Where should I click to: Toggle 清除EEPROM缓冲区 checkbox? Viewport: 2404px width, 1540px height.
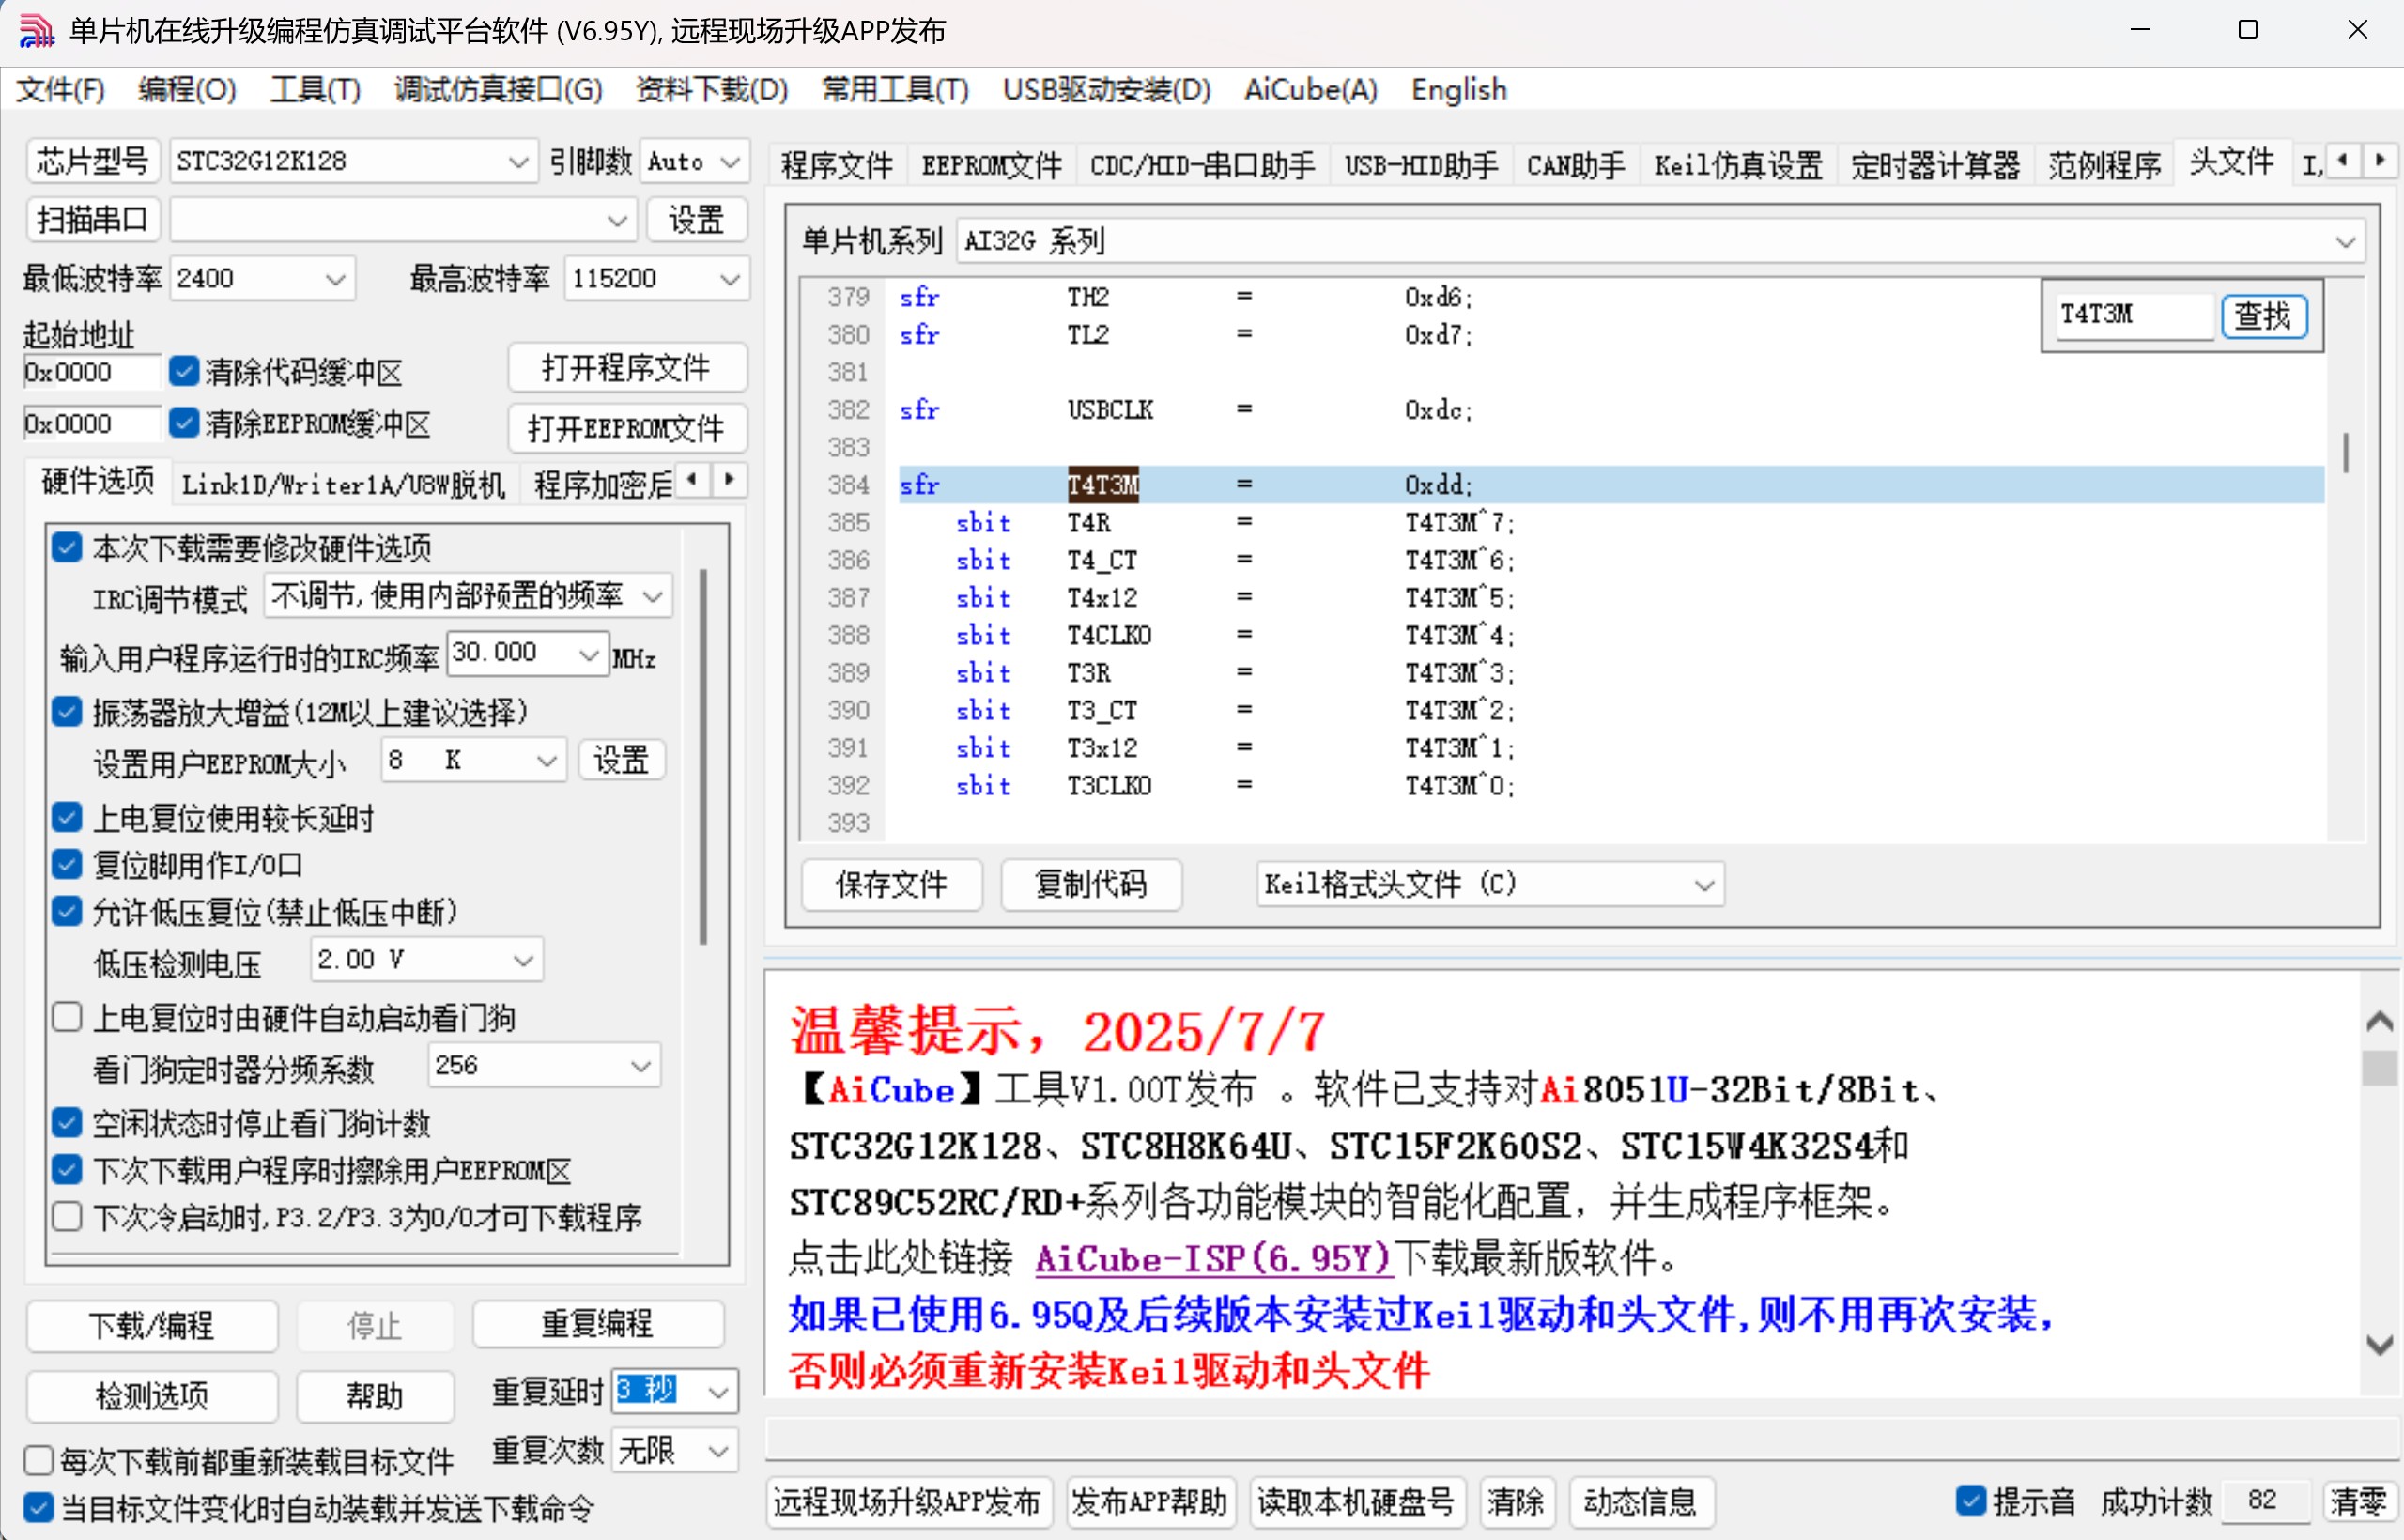tap(183, 423)
